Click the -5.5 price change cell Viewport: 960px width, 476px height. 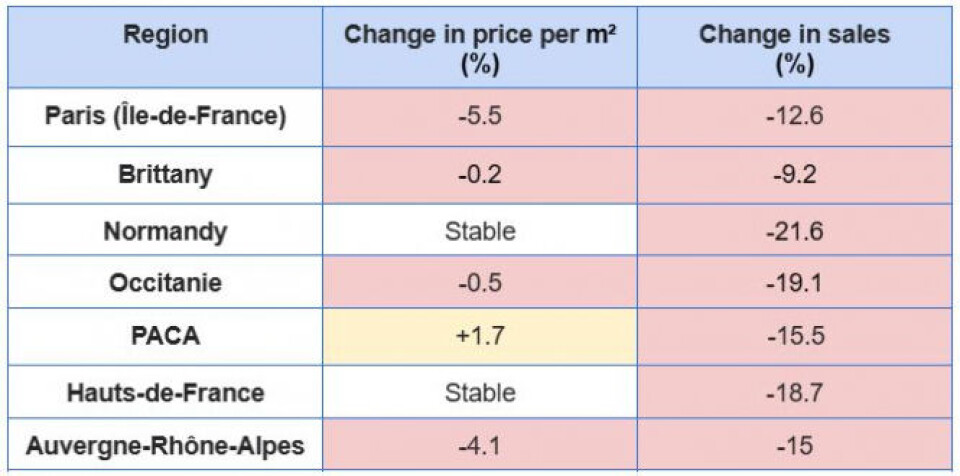click(479, 116)
